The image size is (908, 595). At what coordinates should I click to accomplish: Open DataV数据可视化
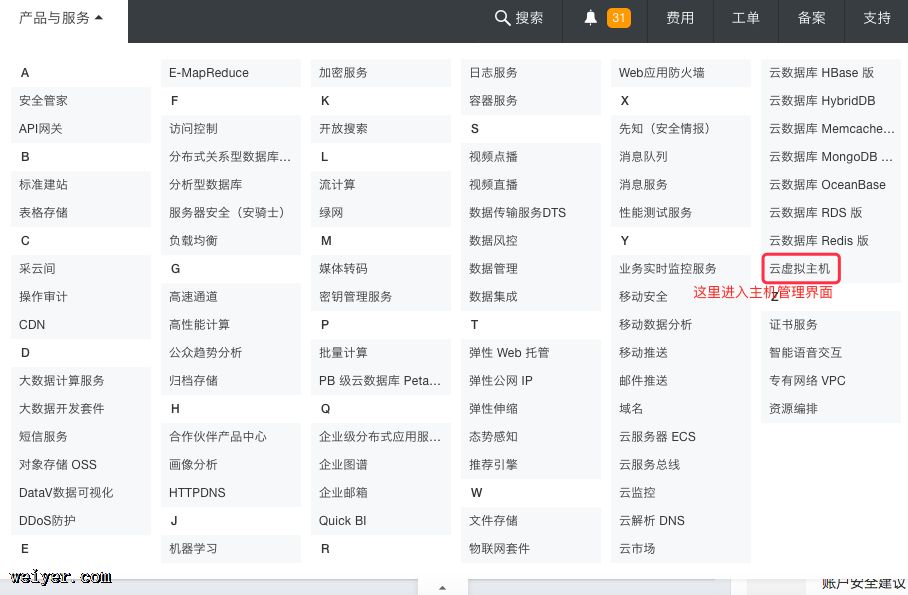click(x=66, y=493)
